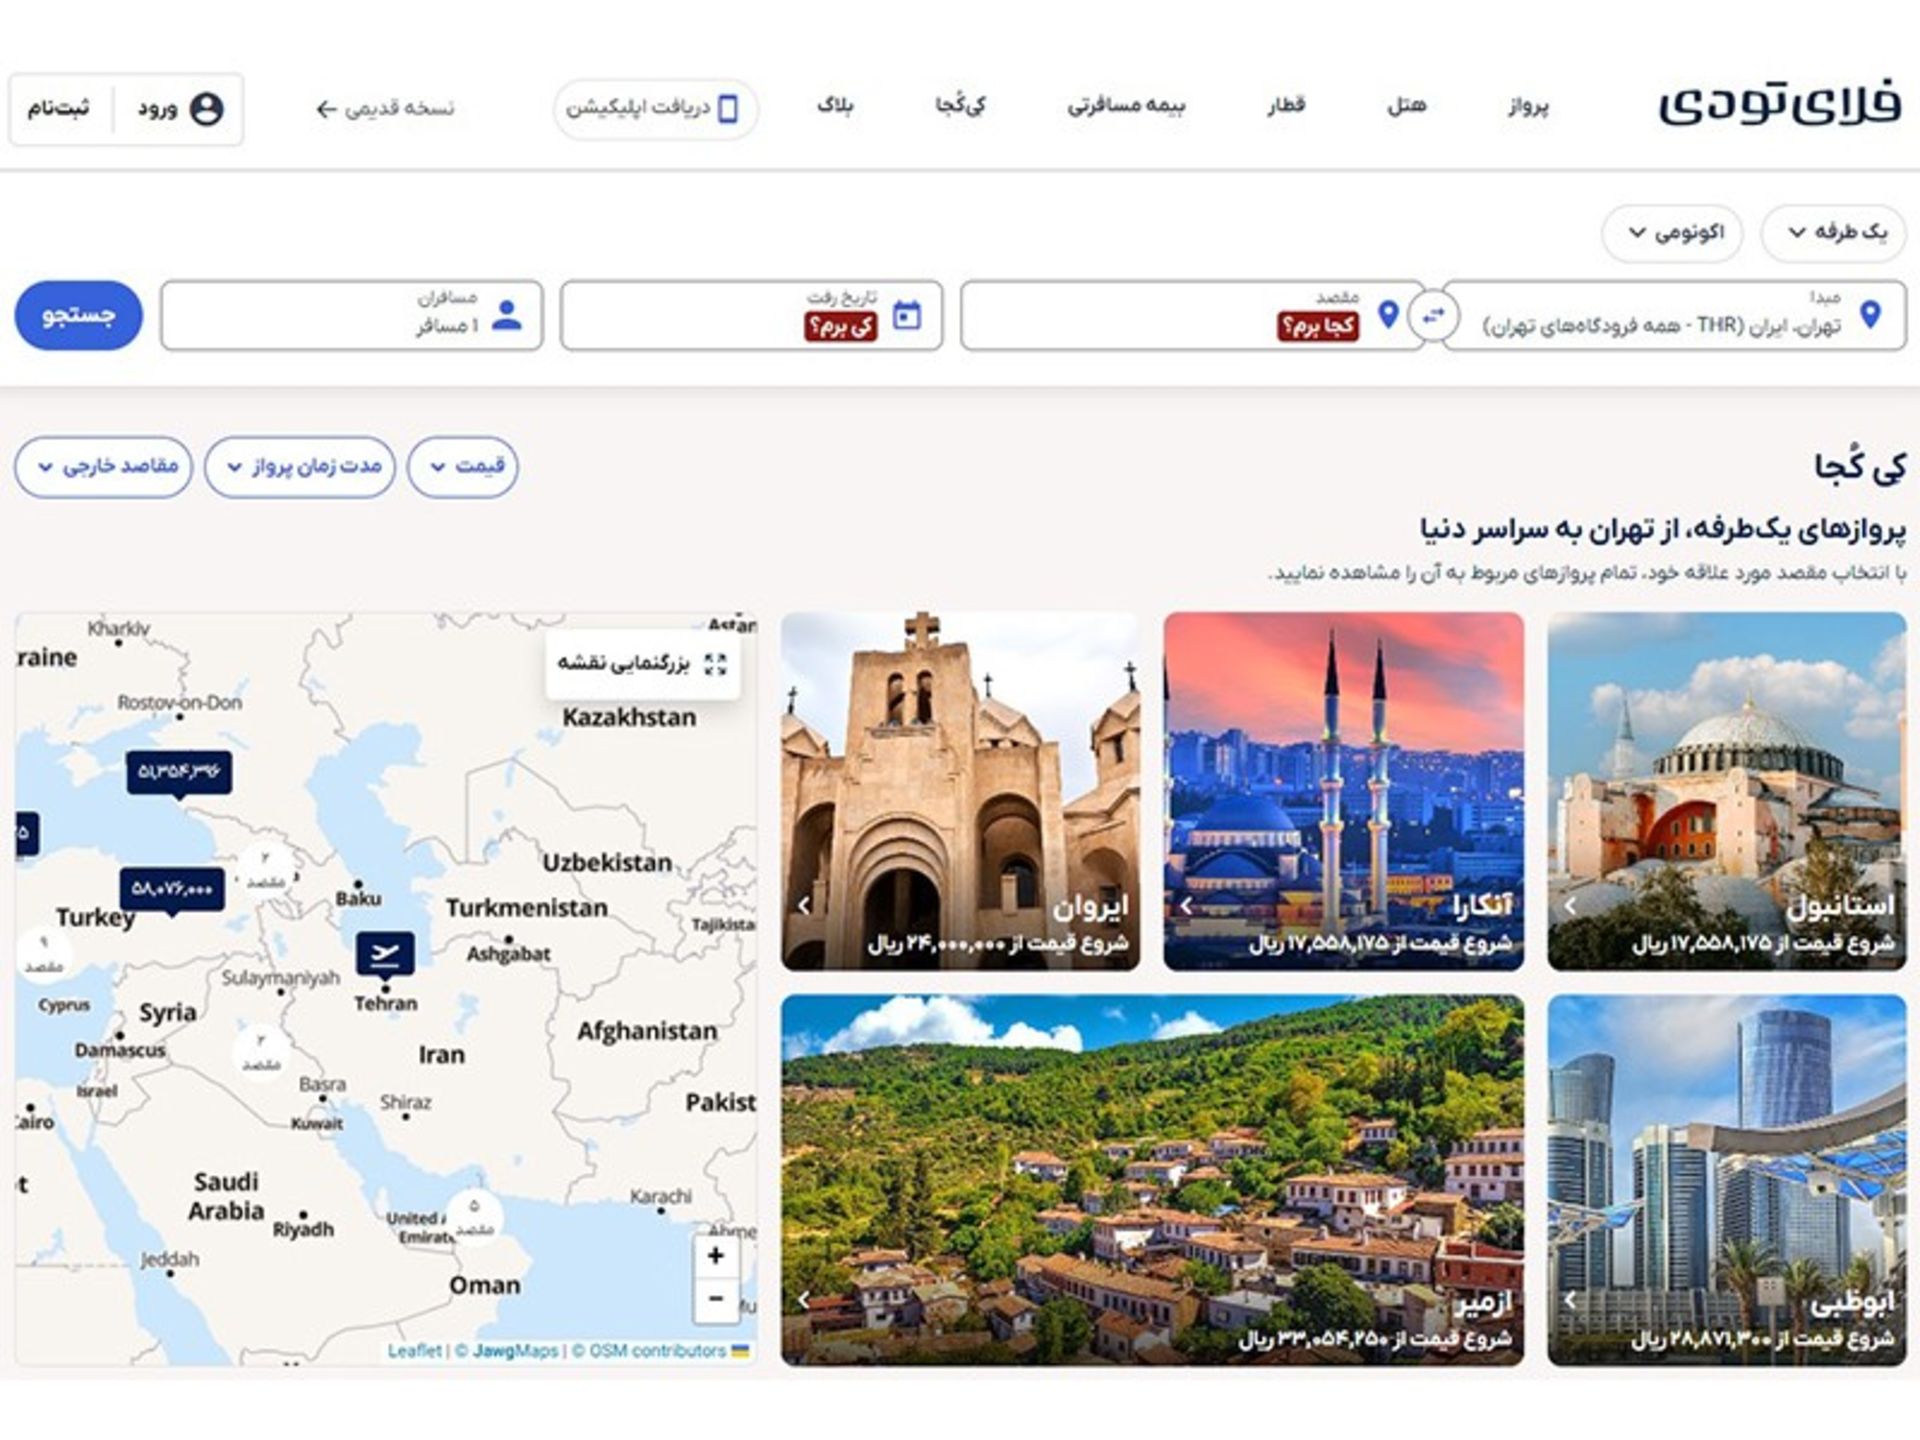Click the location pin icon in the مقصد field
Screen dimensions: 1920x1440
1388,315
